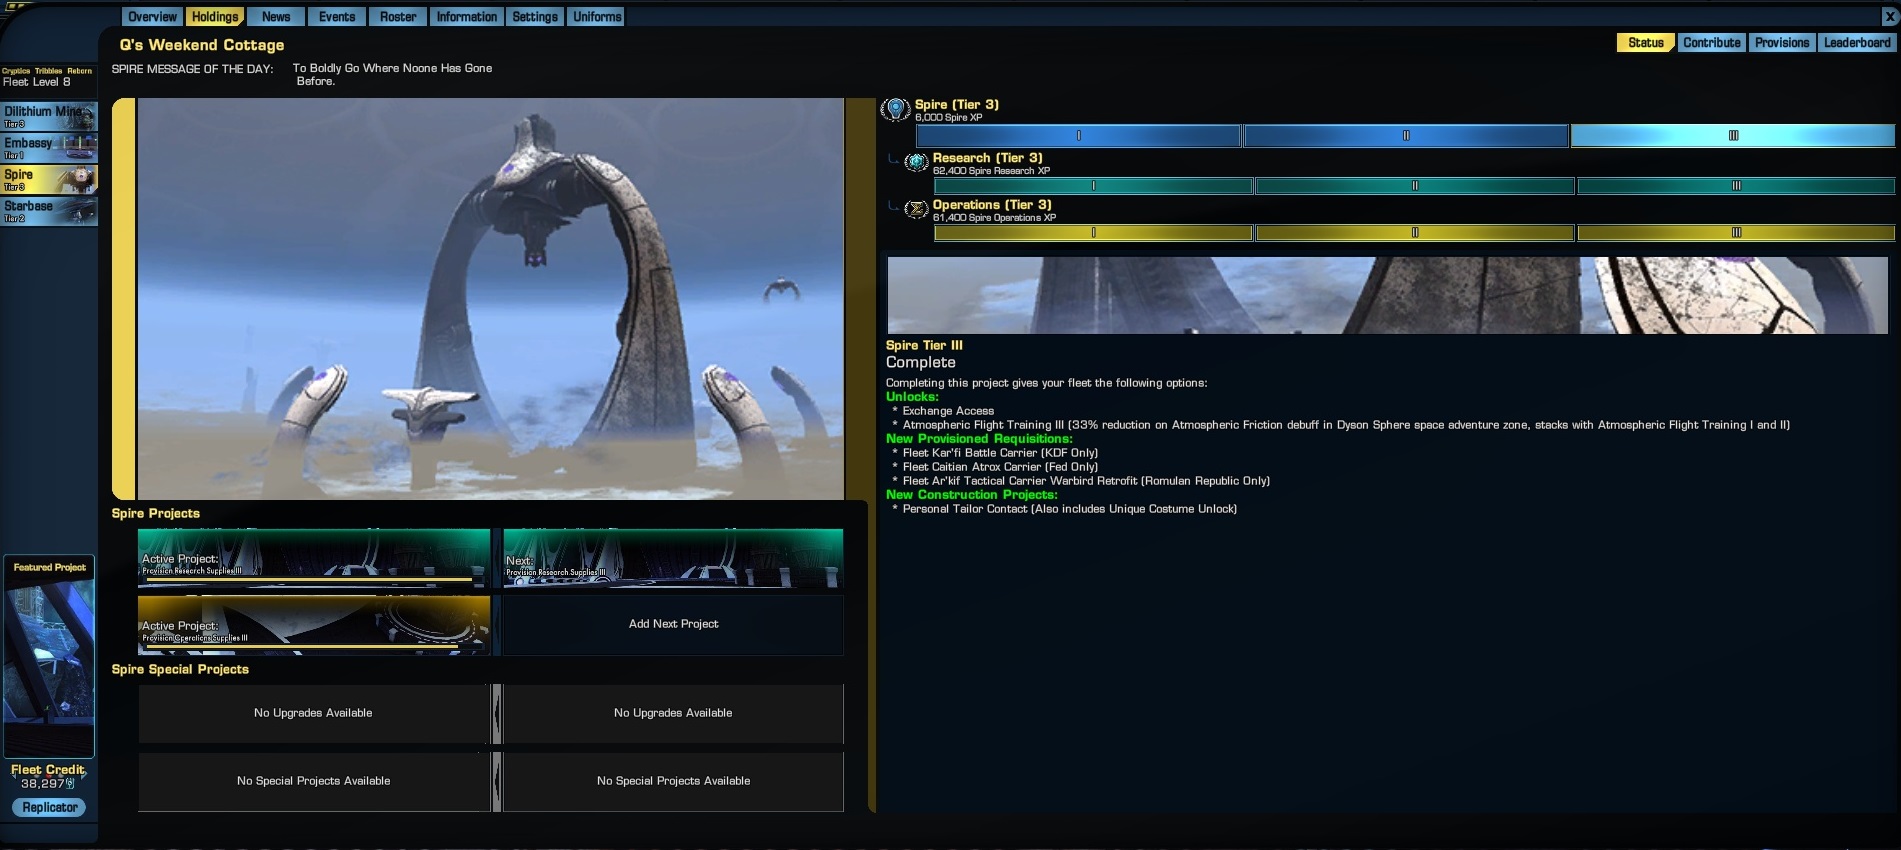Switch to the Overview tab
This screenshot has height=850, width=1901.
(x=152, y=17)
